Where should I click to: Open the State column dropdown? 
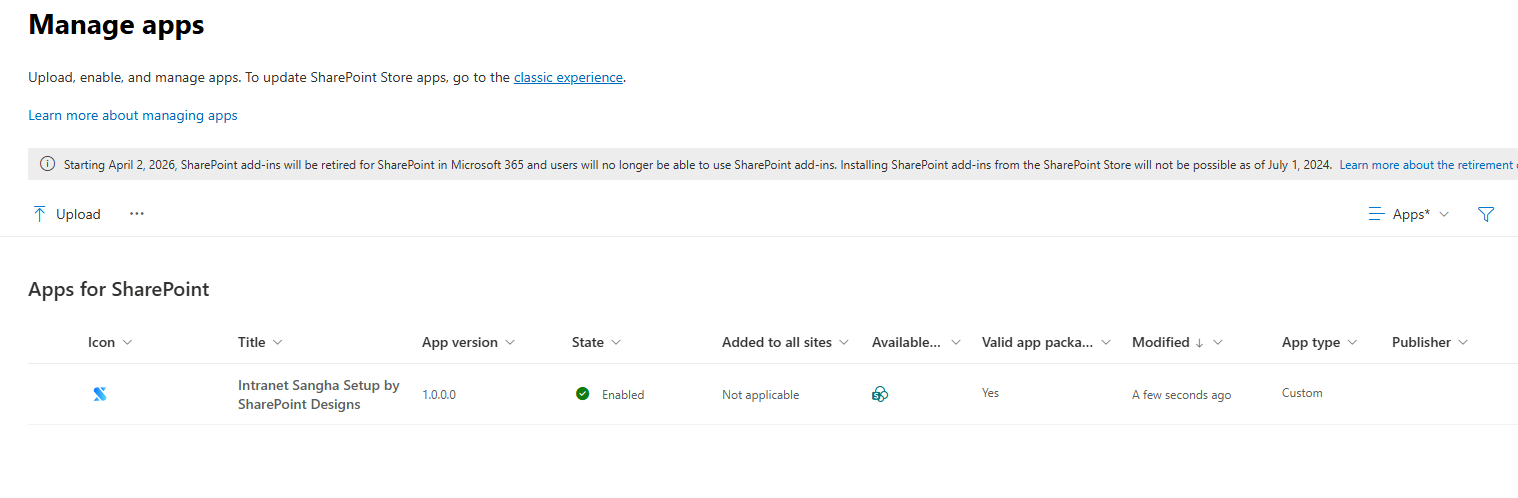pos(616,343)
